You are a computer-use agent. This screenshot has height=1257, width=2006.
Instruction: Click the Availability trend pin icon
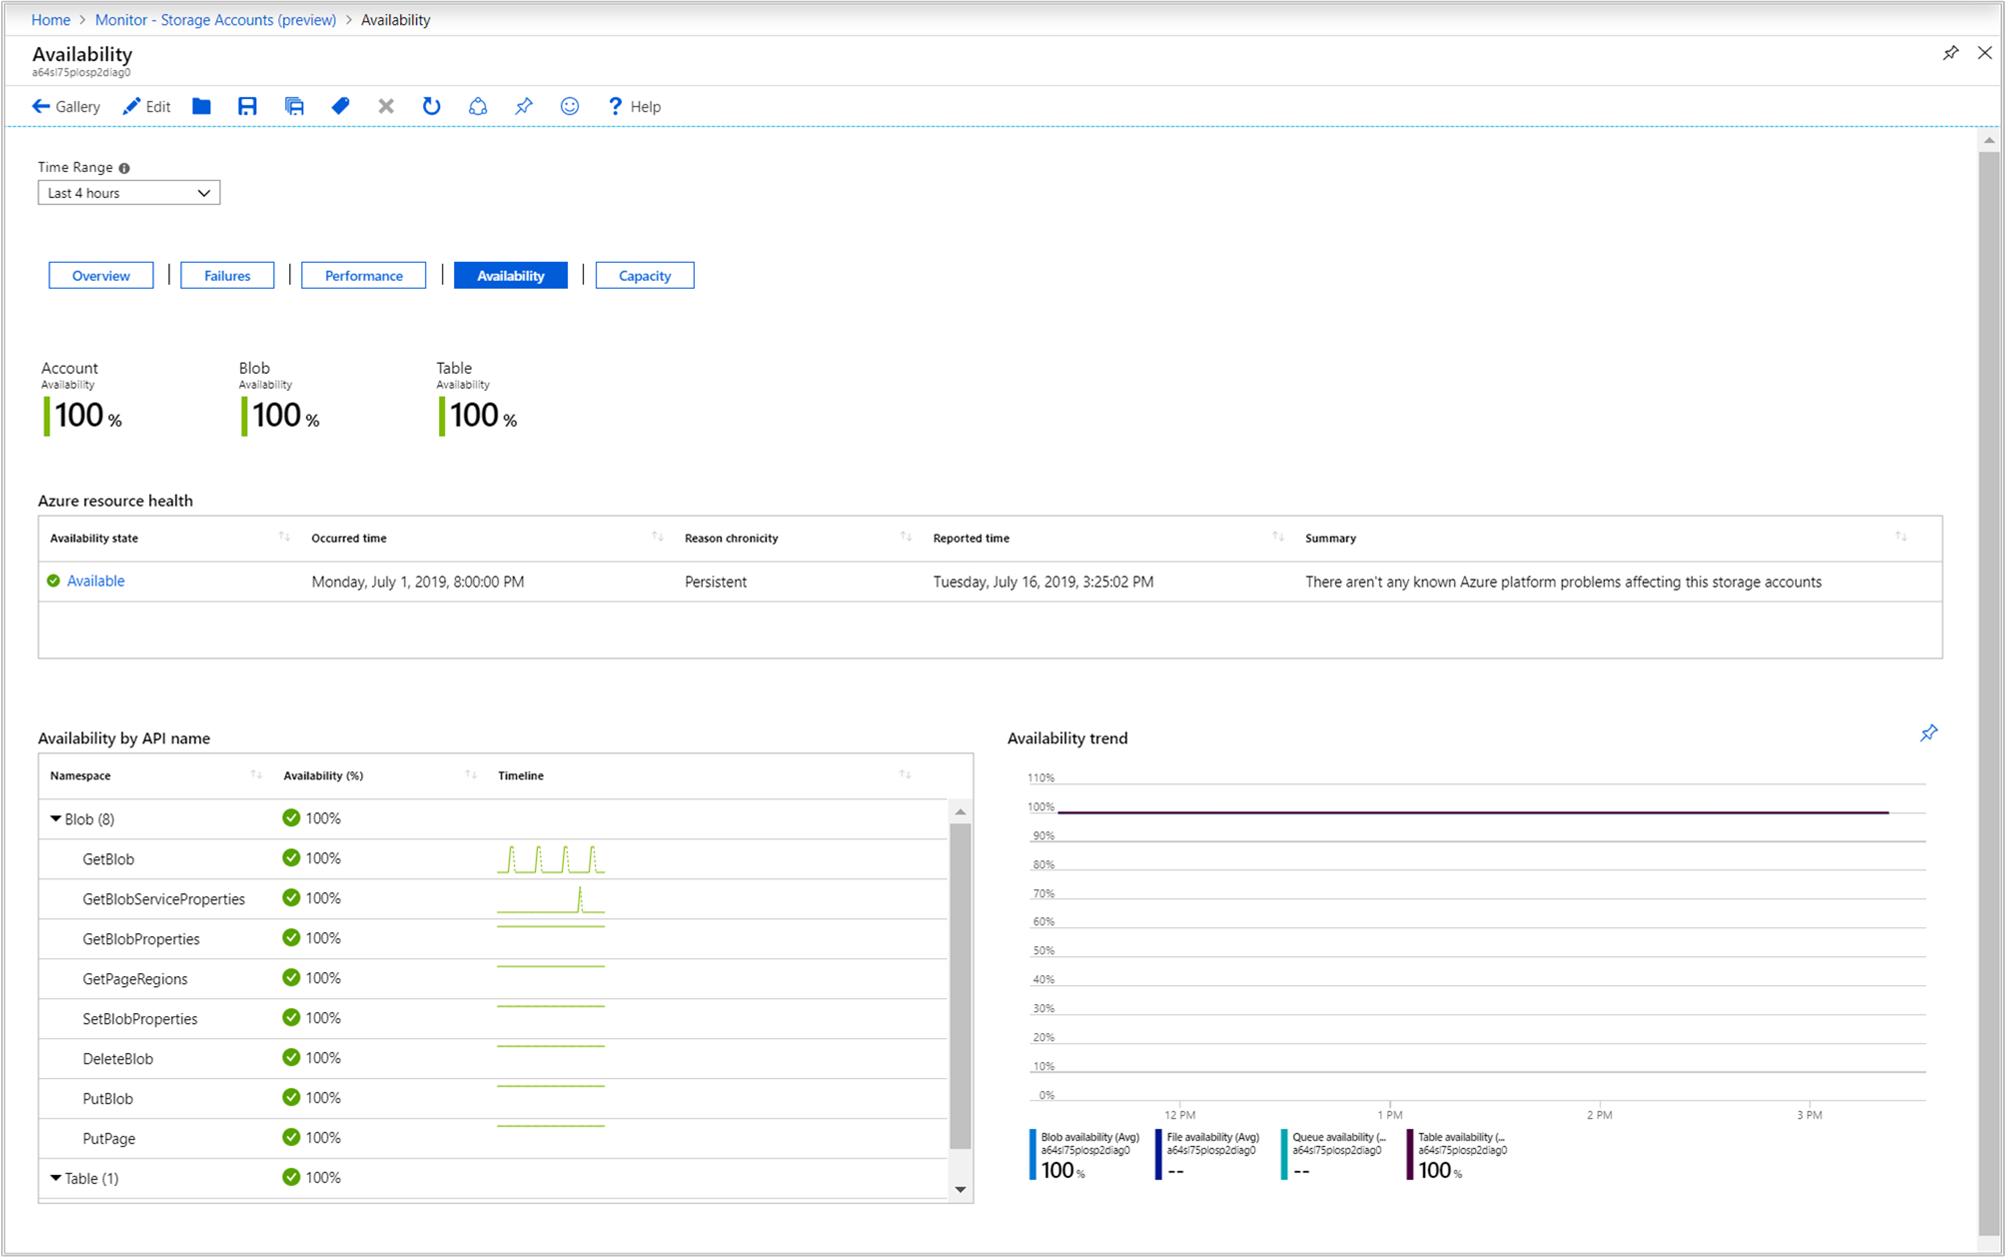point(1929,733)
